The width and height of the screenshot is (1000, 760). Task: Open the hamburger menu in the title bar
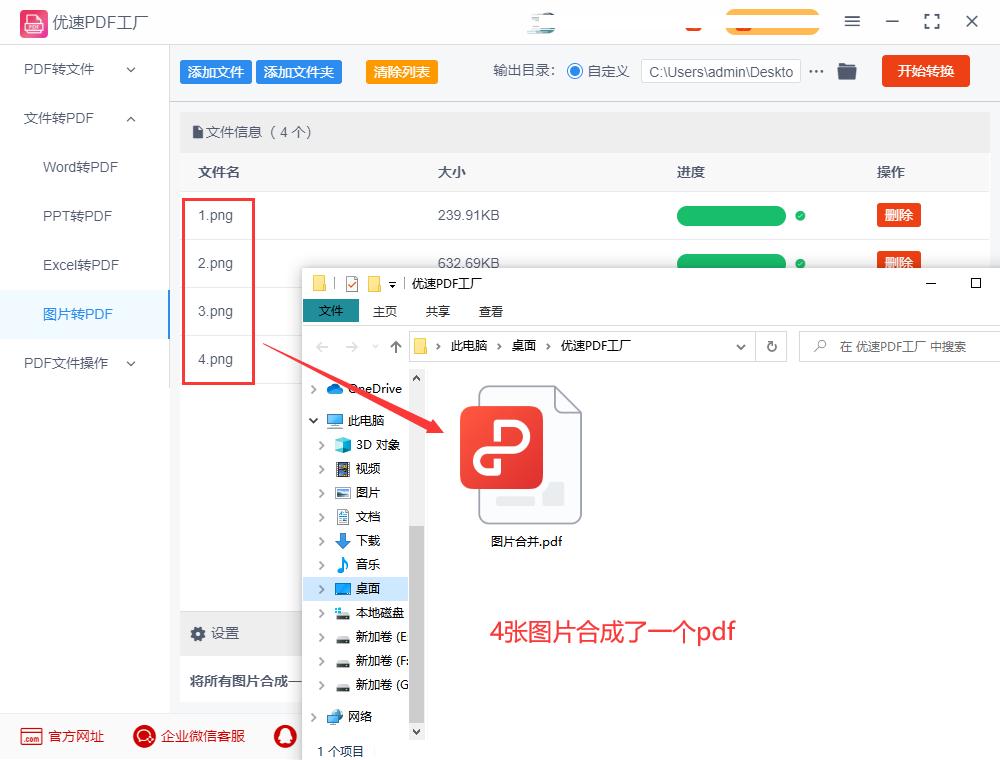coord(853,21)
